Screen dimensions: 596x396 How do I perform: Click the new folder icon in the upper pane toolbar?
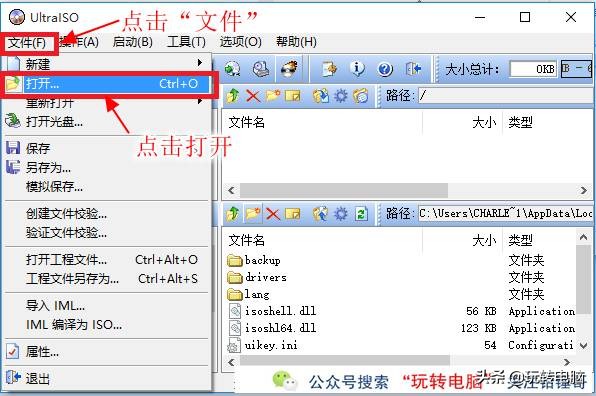click(273, 95)
